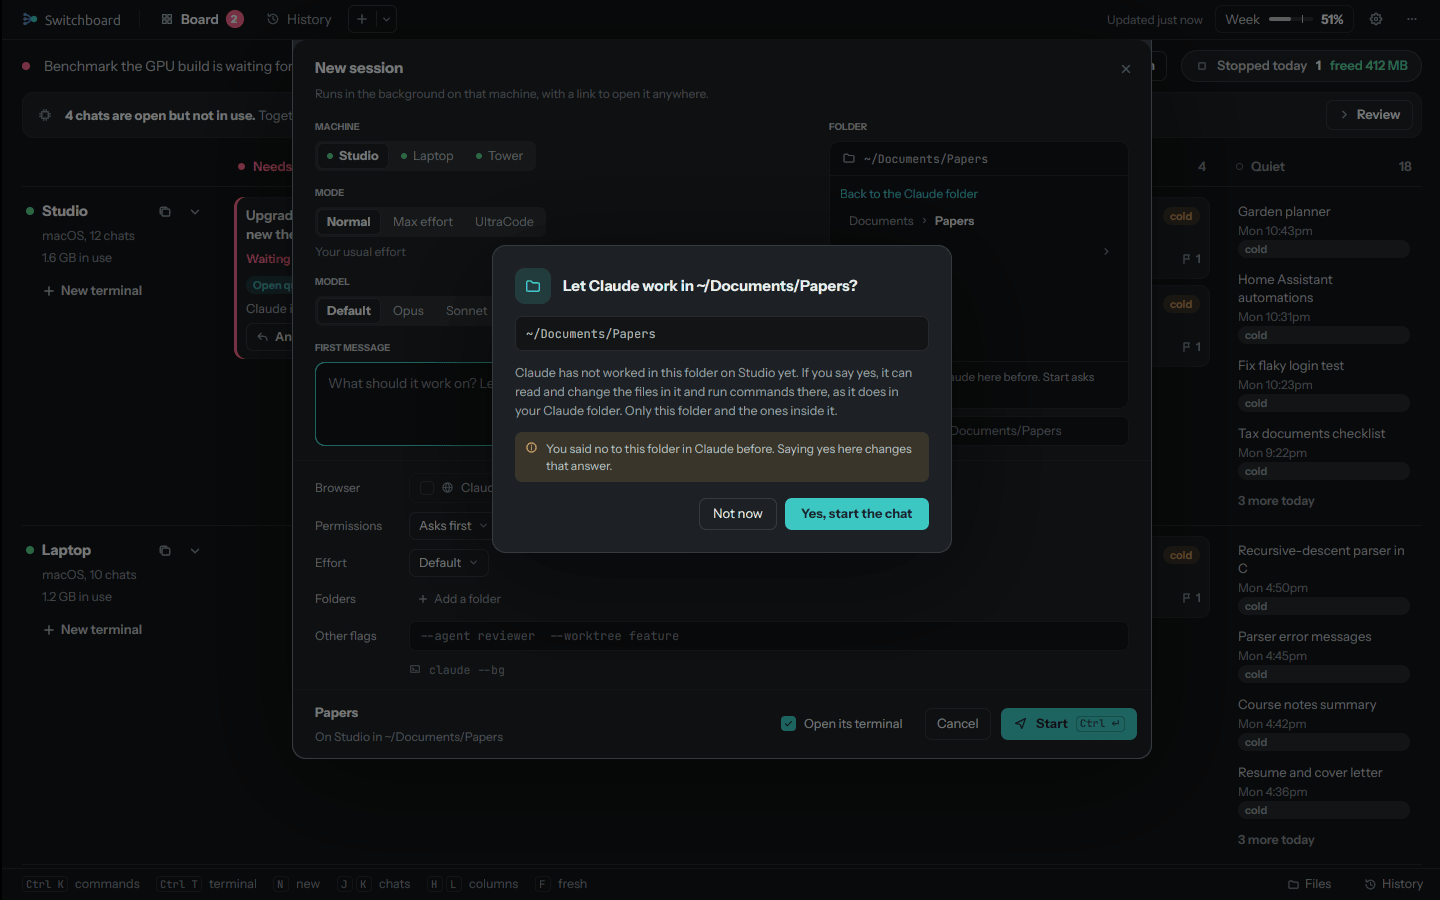1440x900 pixels.
Task: Open the Effort 'Default' dropdown
Action: (x=448, y=563)
